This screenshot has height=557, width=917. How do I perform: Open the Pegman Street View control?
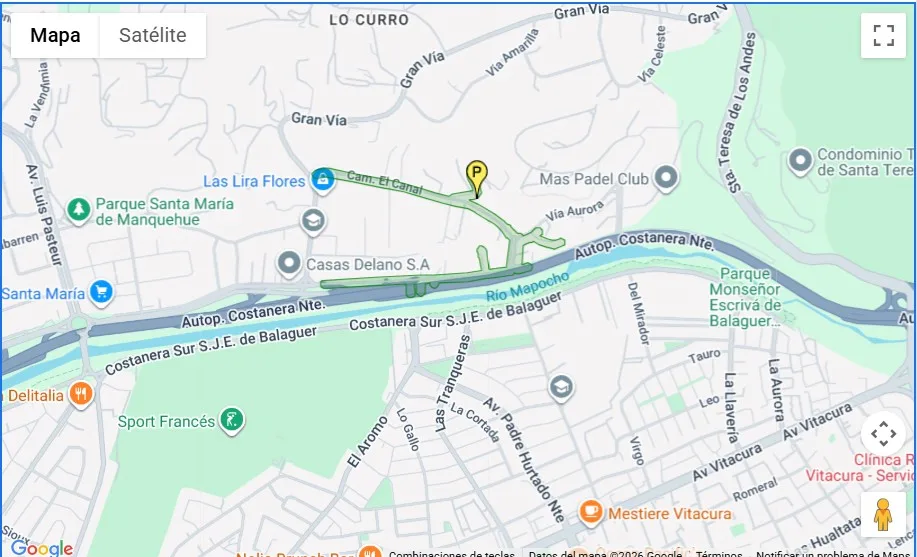[x=883, y=515]
